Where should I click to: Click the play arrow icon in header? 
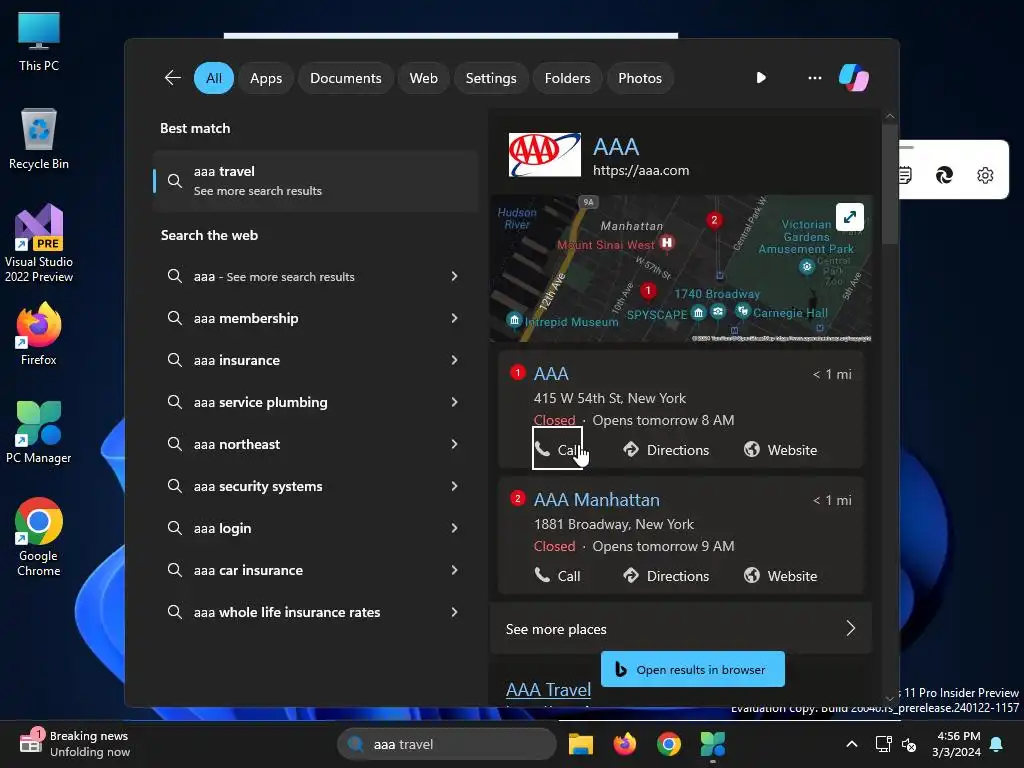point(761,78)
